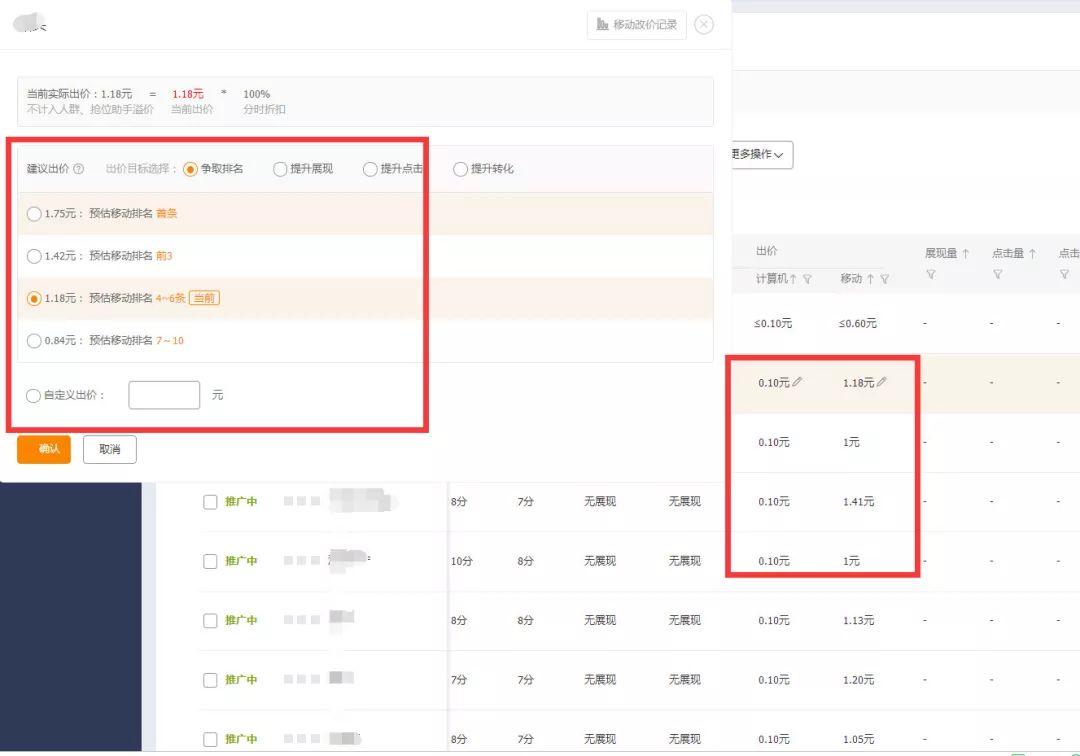Open the 点击量 filter dropdown
Viewport: 1080px width, 756px height.
click(x=997, y=272)
